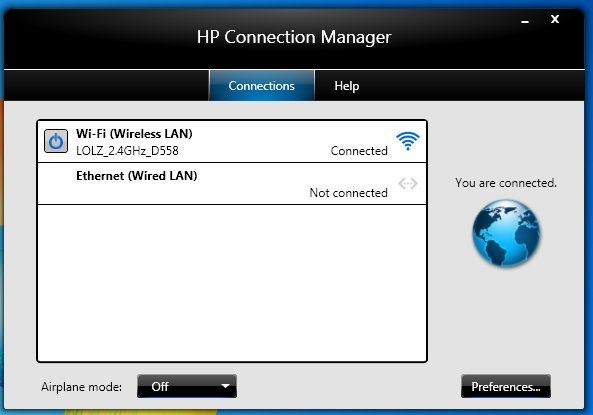Toggle the Wi-Fi power button

56,141
